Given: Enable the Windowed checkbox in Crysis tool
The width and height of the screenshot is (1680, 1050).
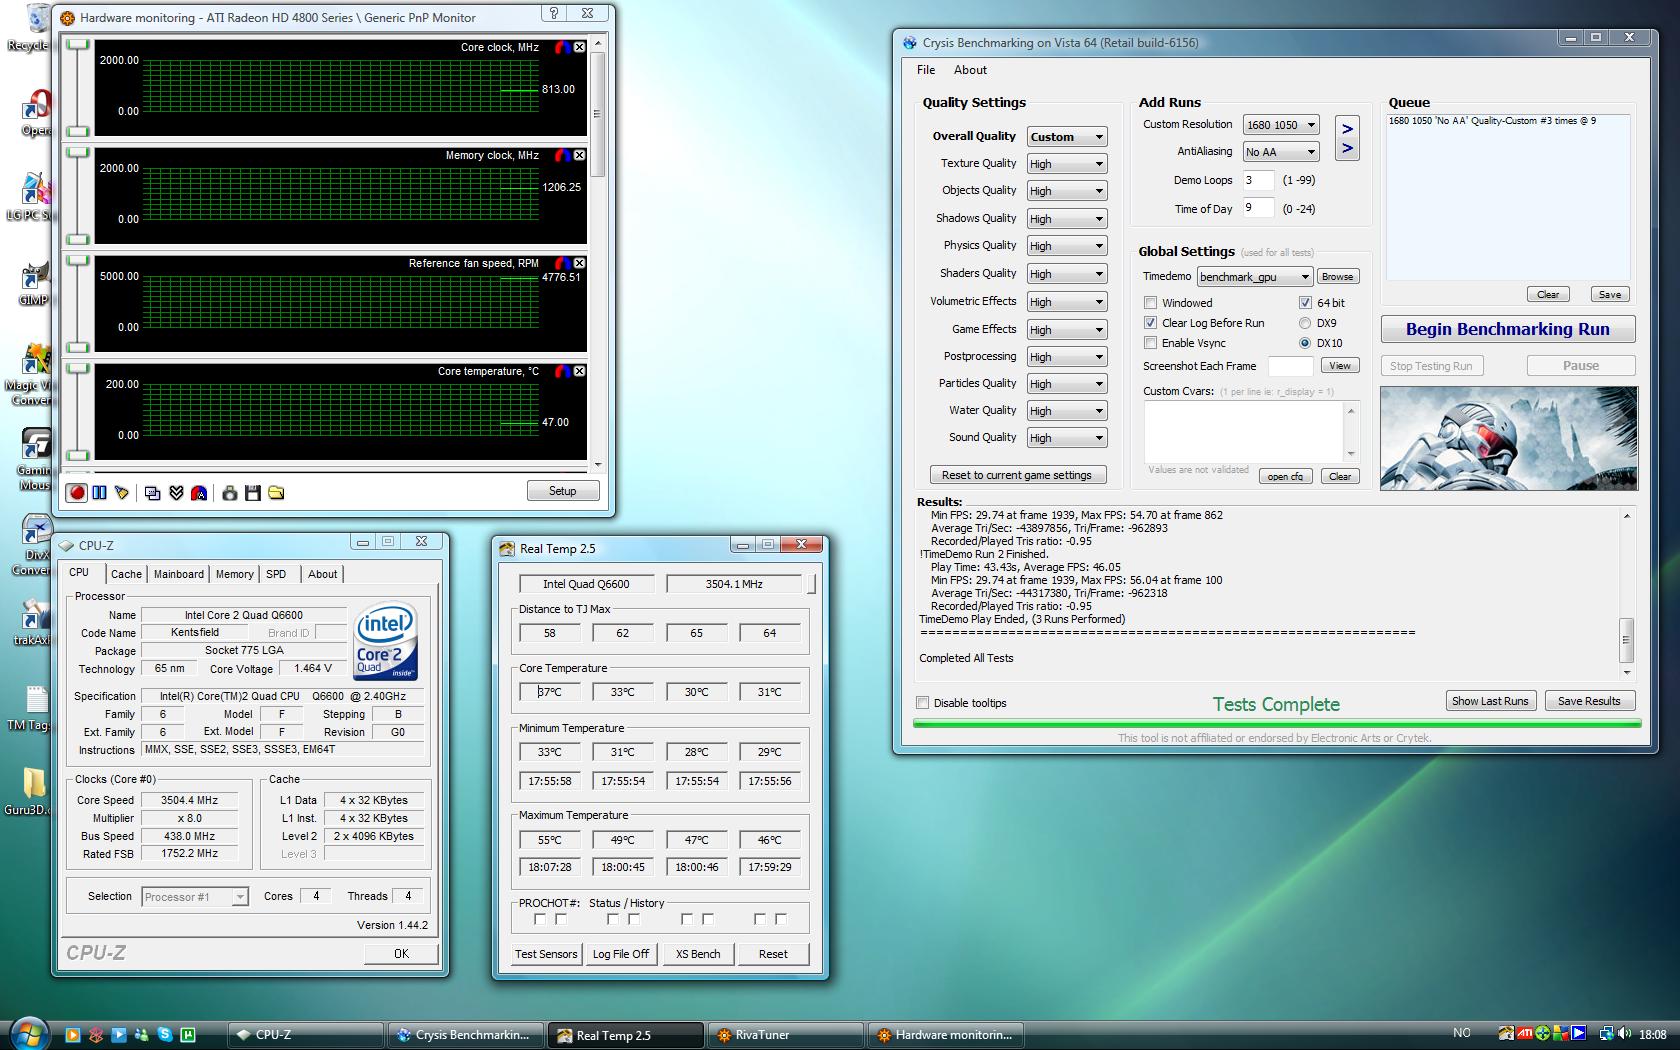Looking at the screenshot, I should (x=1150, y=303).
